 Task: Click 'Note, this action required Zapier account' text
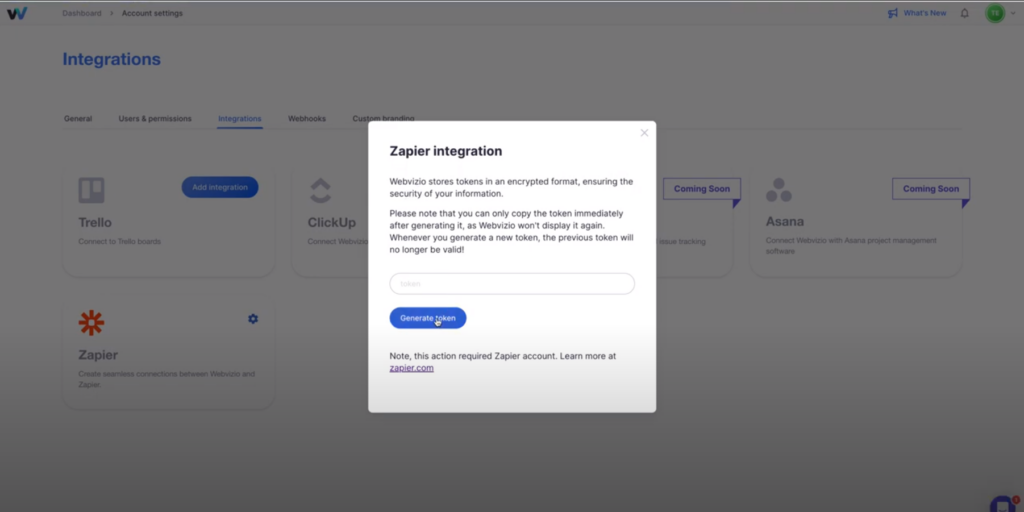tap(503, 356)
